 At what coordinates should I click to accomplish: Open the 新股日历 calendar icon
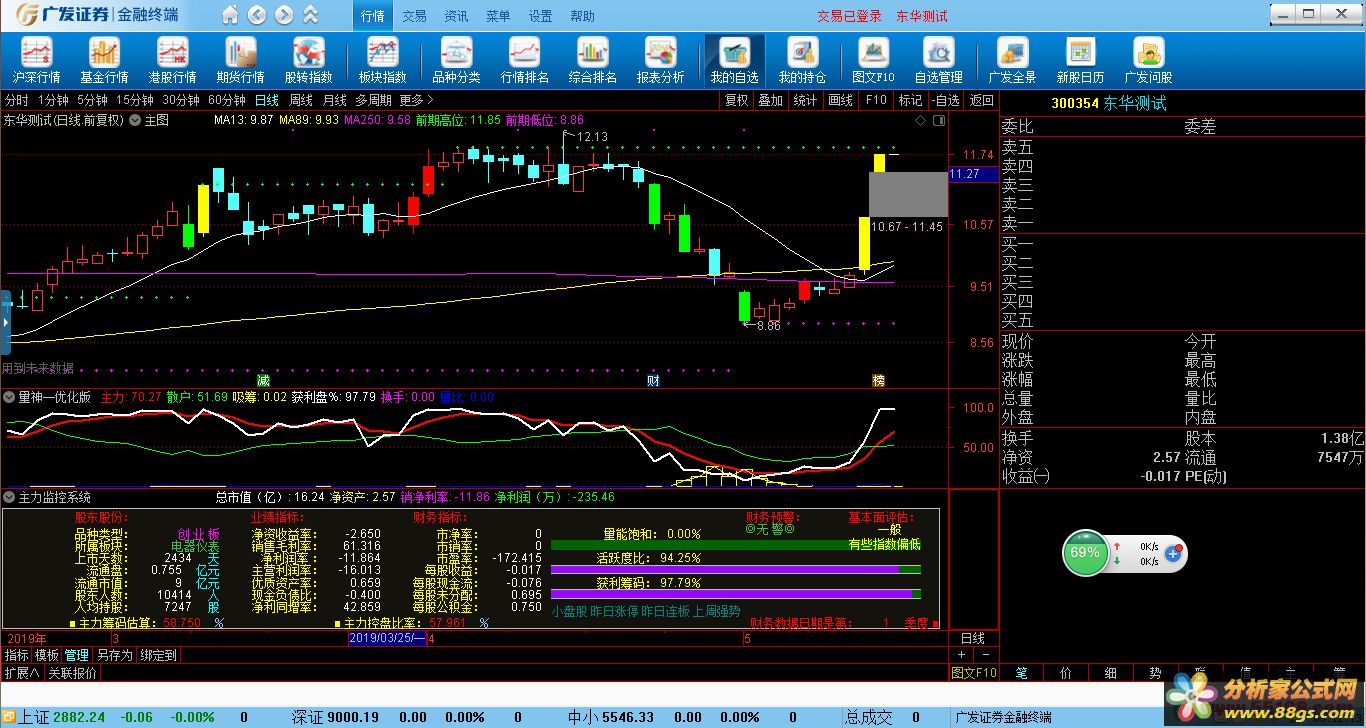click(x=1080, y=60)
